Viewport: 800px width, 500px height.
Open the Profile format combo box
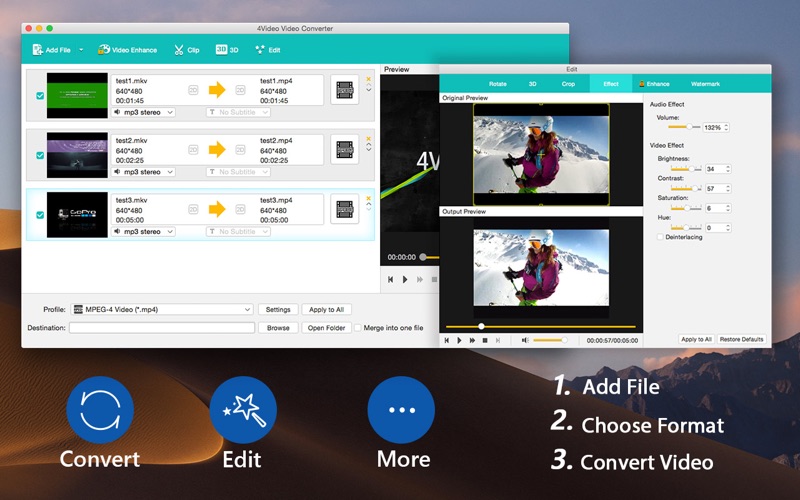[162, 309]
